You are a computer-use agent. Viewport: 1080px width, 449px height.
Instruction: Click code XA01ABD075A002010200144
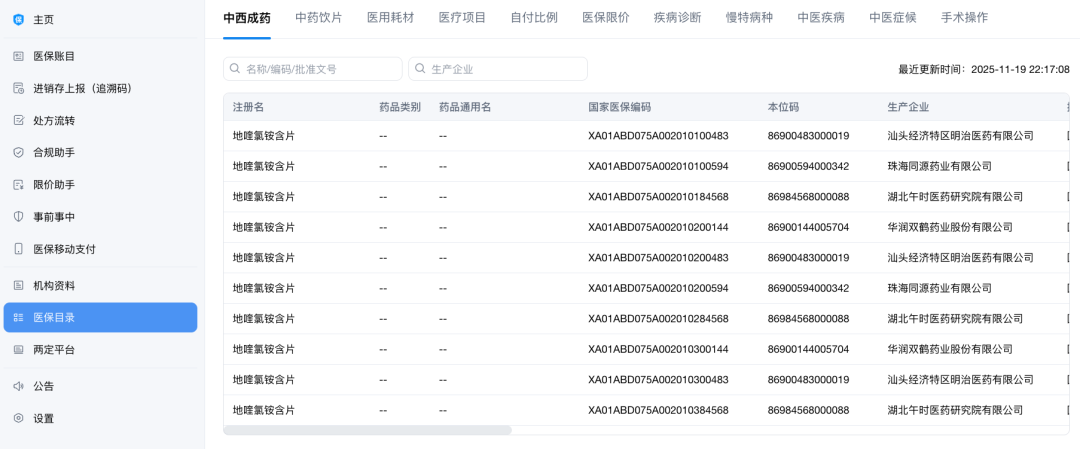pos(658,227)
